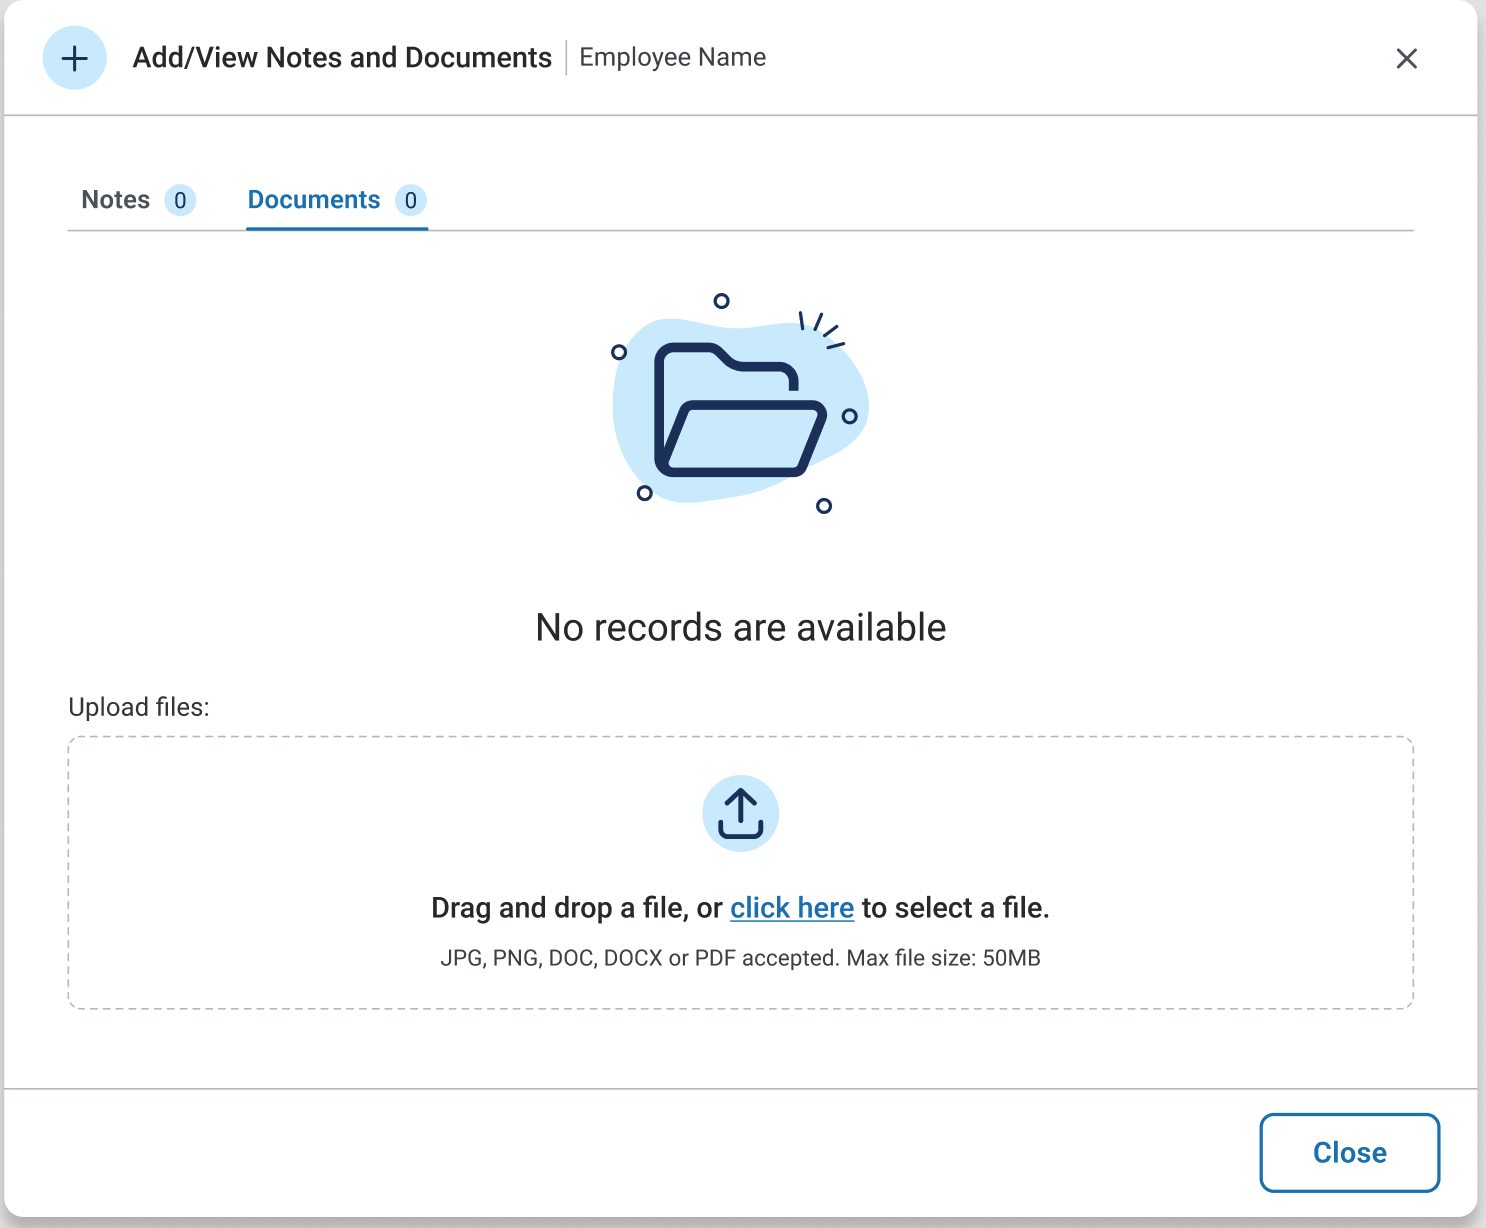Click the Notes count badge

(180, 201)
